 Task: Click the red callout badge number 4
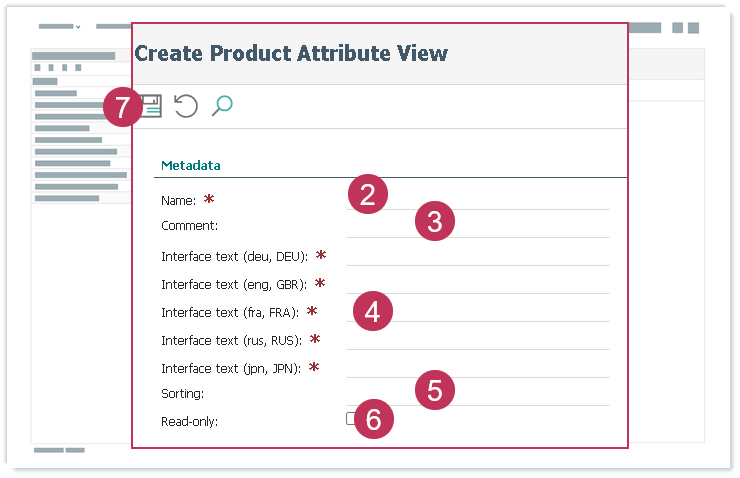[x=372, y=312]
